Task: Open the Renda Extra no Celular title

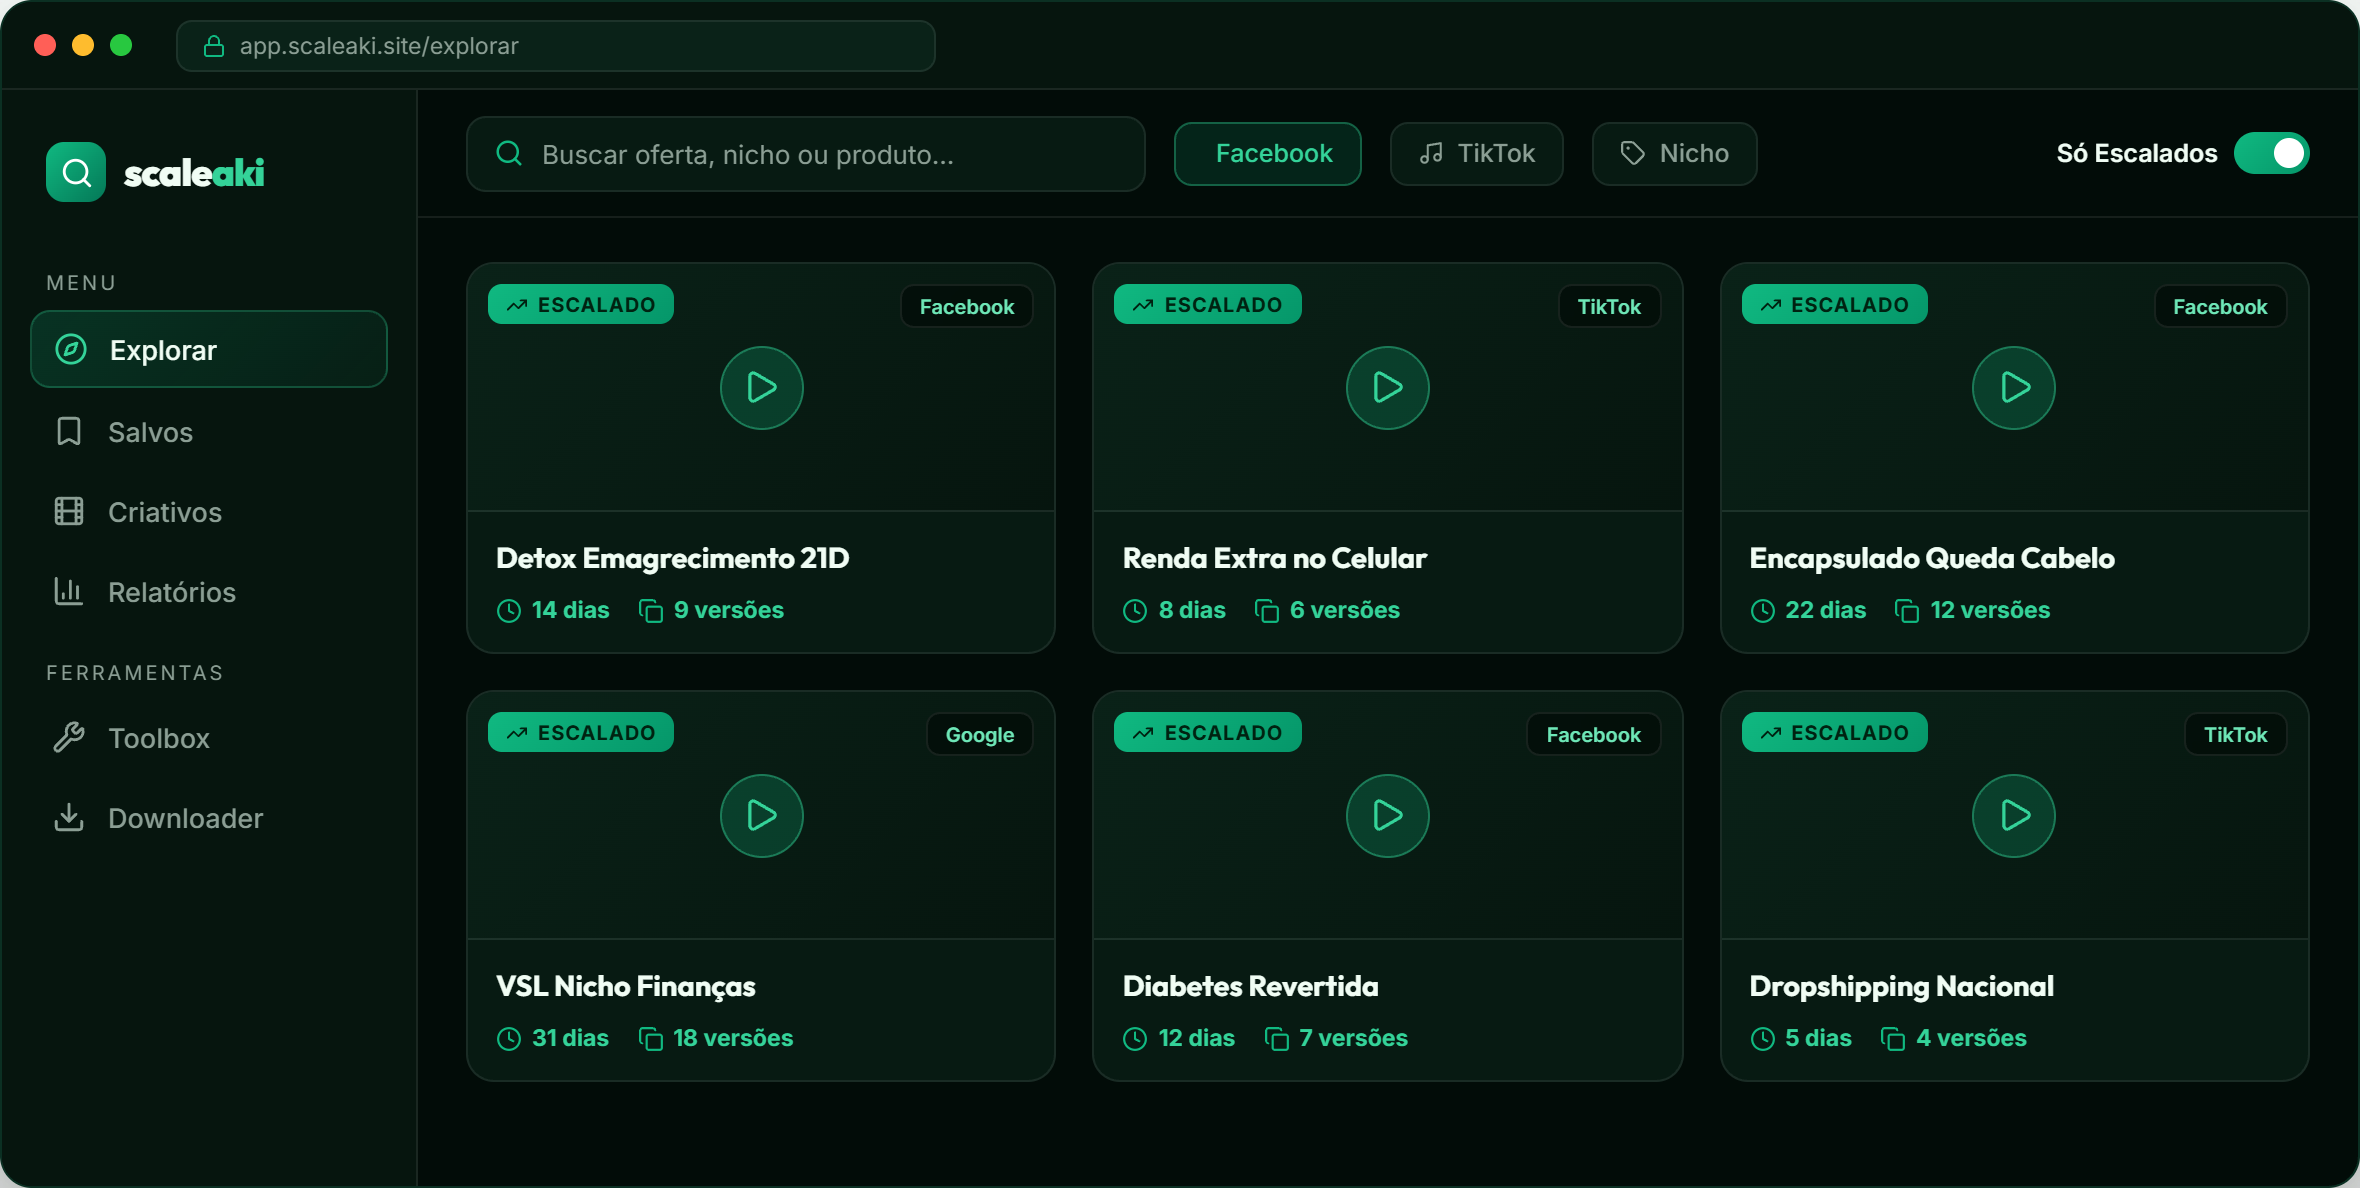Action: pyautogui.click(x=1275, y=558)
